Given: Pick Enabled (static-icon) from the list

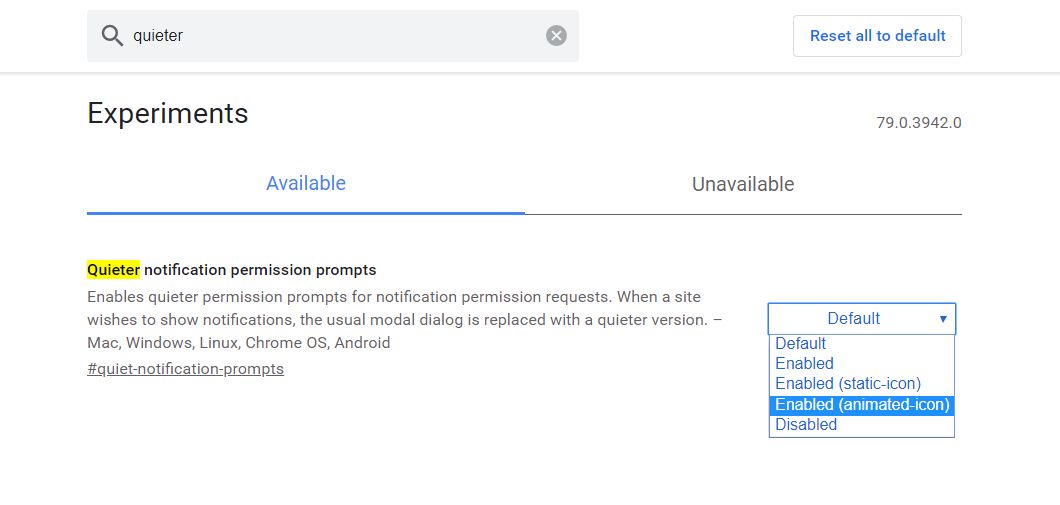Looking at the screenshot, I should click(848, 384).
